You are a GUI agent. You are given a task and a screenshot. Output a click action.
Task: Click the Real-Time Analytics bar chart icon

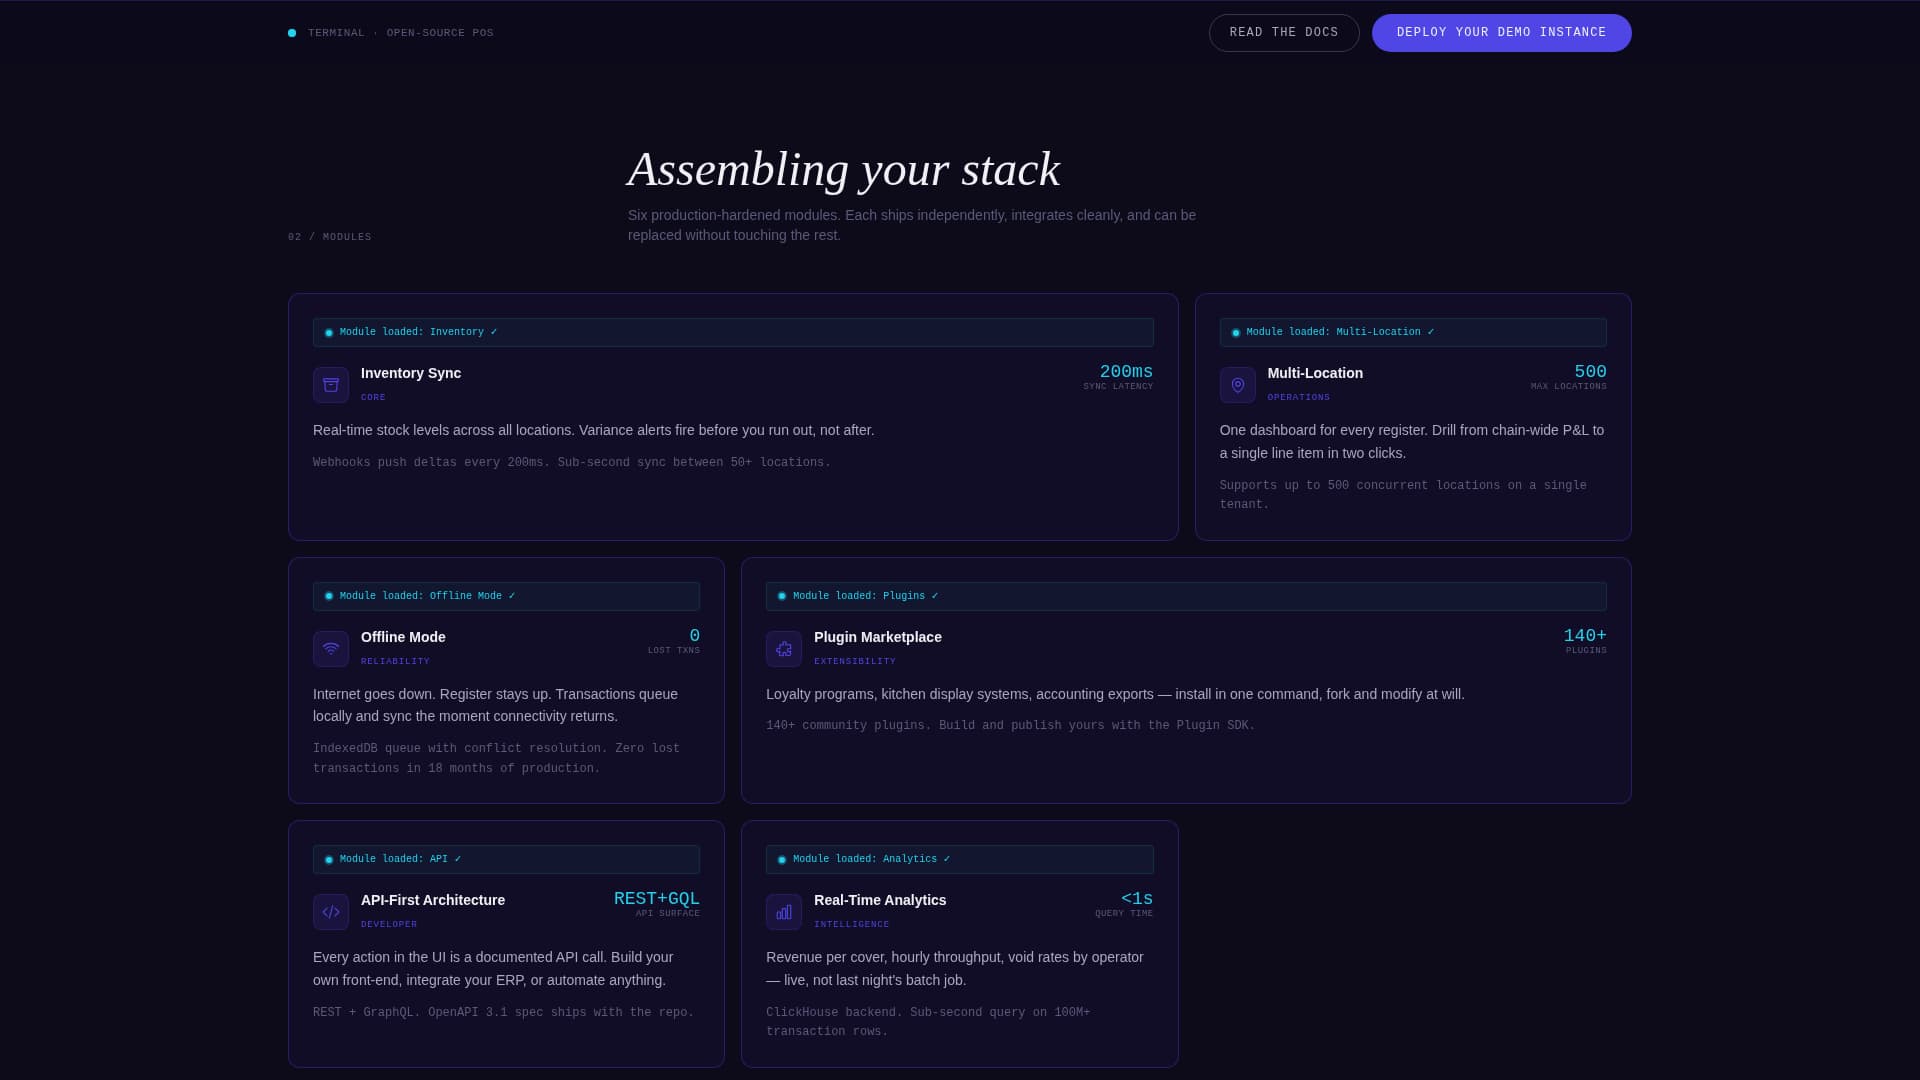[x=783, y=911]
